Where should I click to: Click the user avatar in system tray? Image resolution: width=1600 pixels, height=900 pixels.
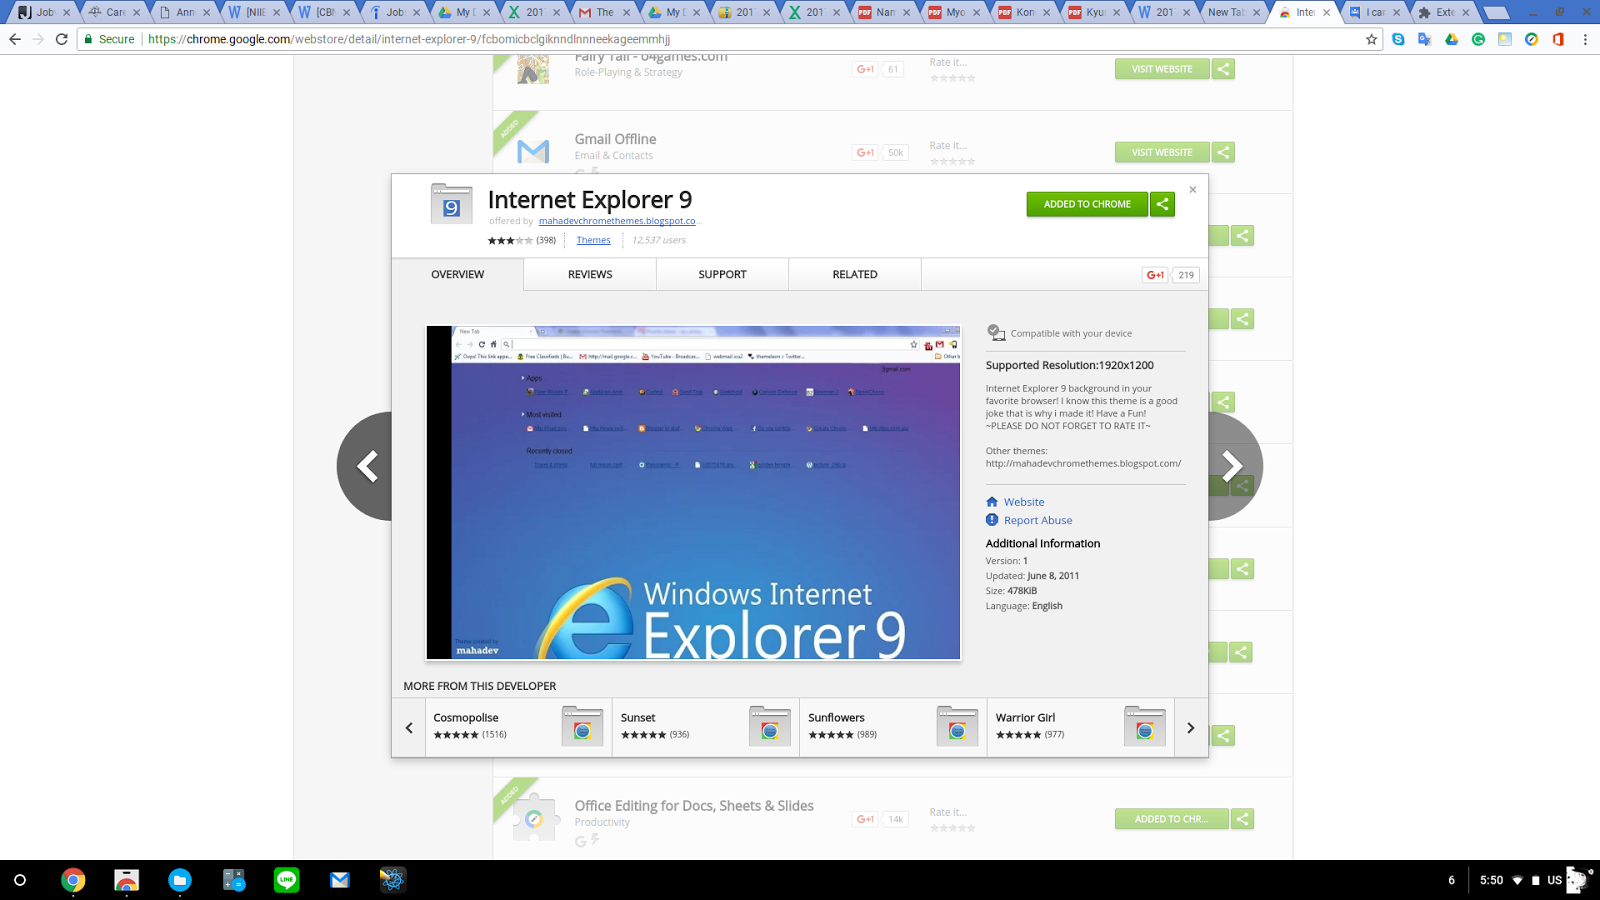pyautogui.click(x=1577, y=880)
